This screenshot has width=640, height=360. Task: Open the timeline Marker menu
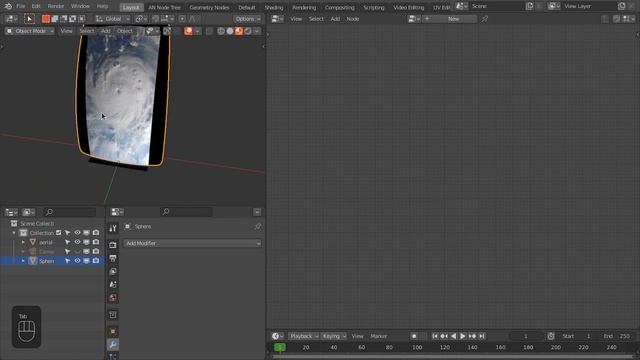378,336
